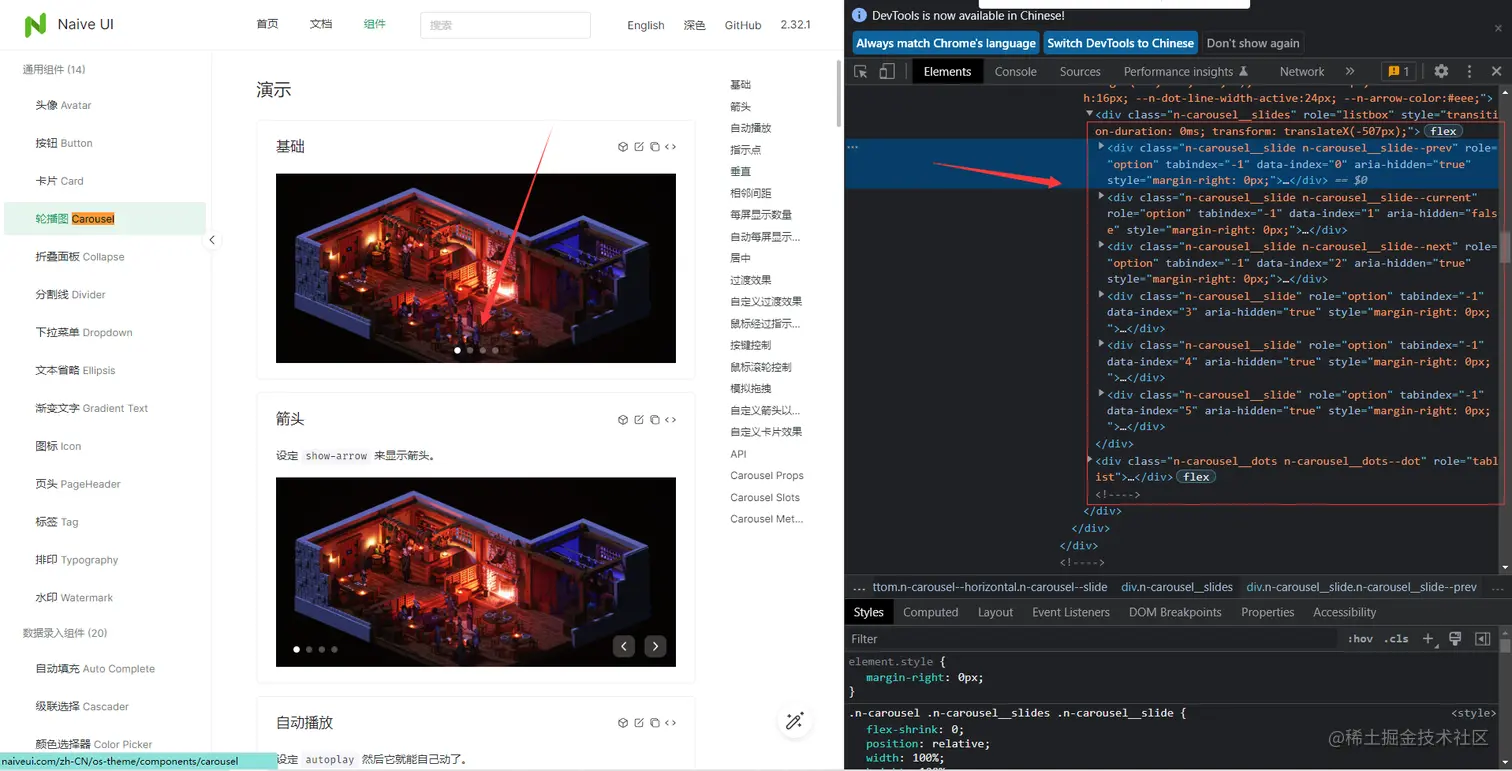Show more DevTools tabs chevron
Image resolution: width=1512 pixels, height=771 pixels.
click(1350, 71)
